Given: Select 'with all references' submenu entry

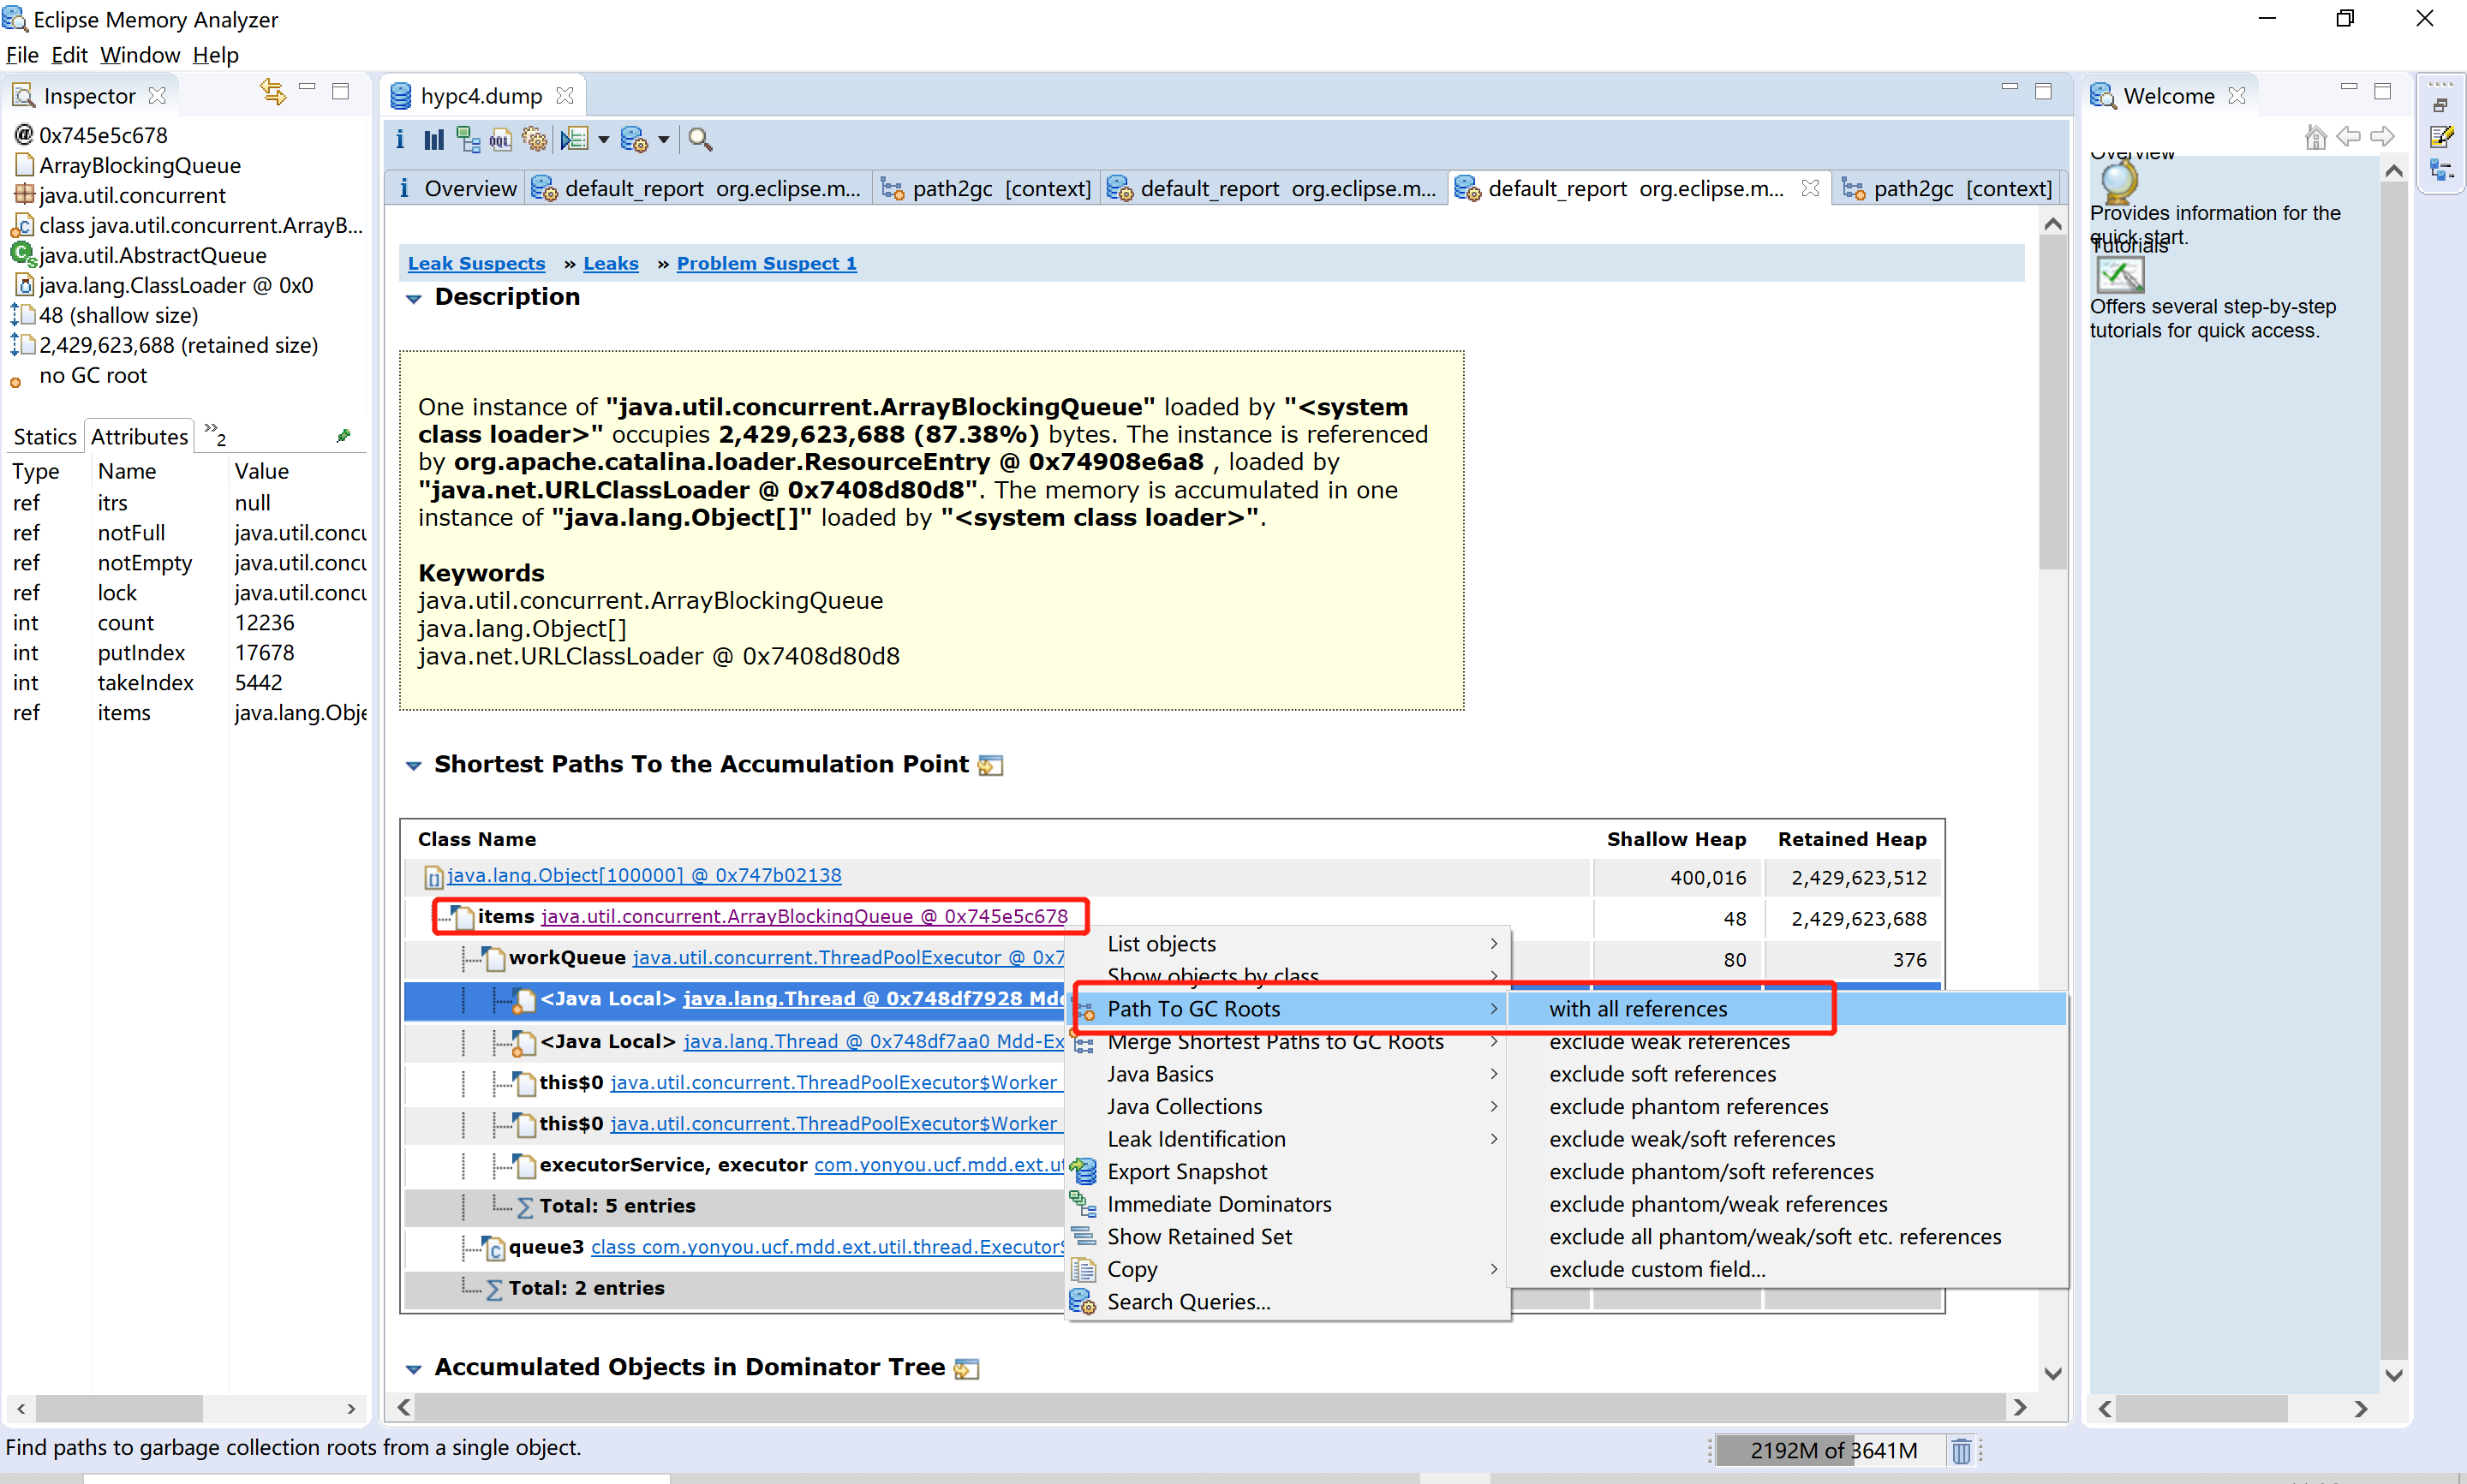Looking at the screenshot, I should pos(1638,1009).
